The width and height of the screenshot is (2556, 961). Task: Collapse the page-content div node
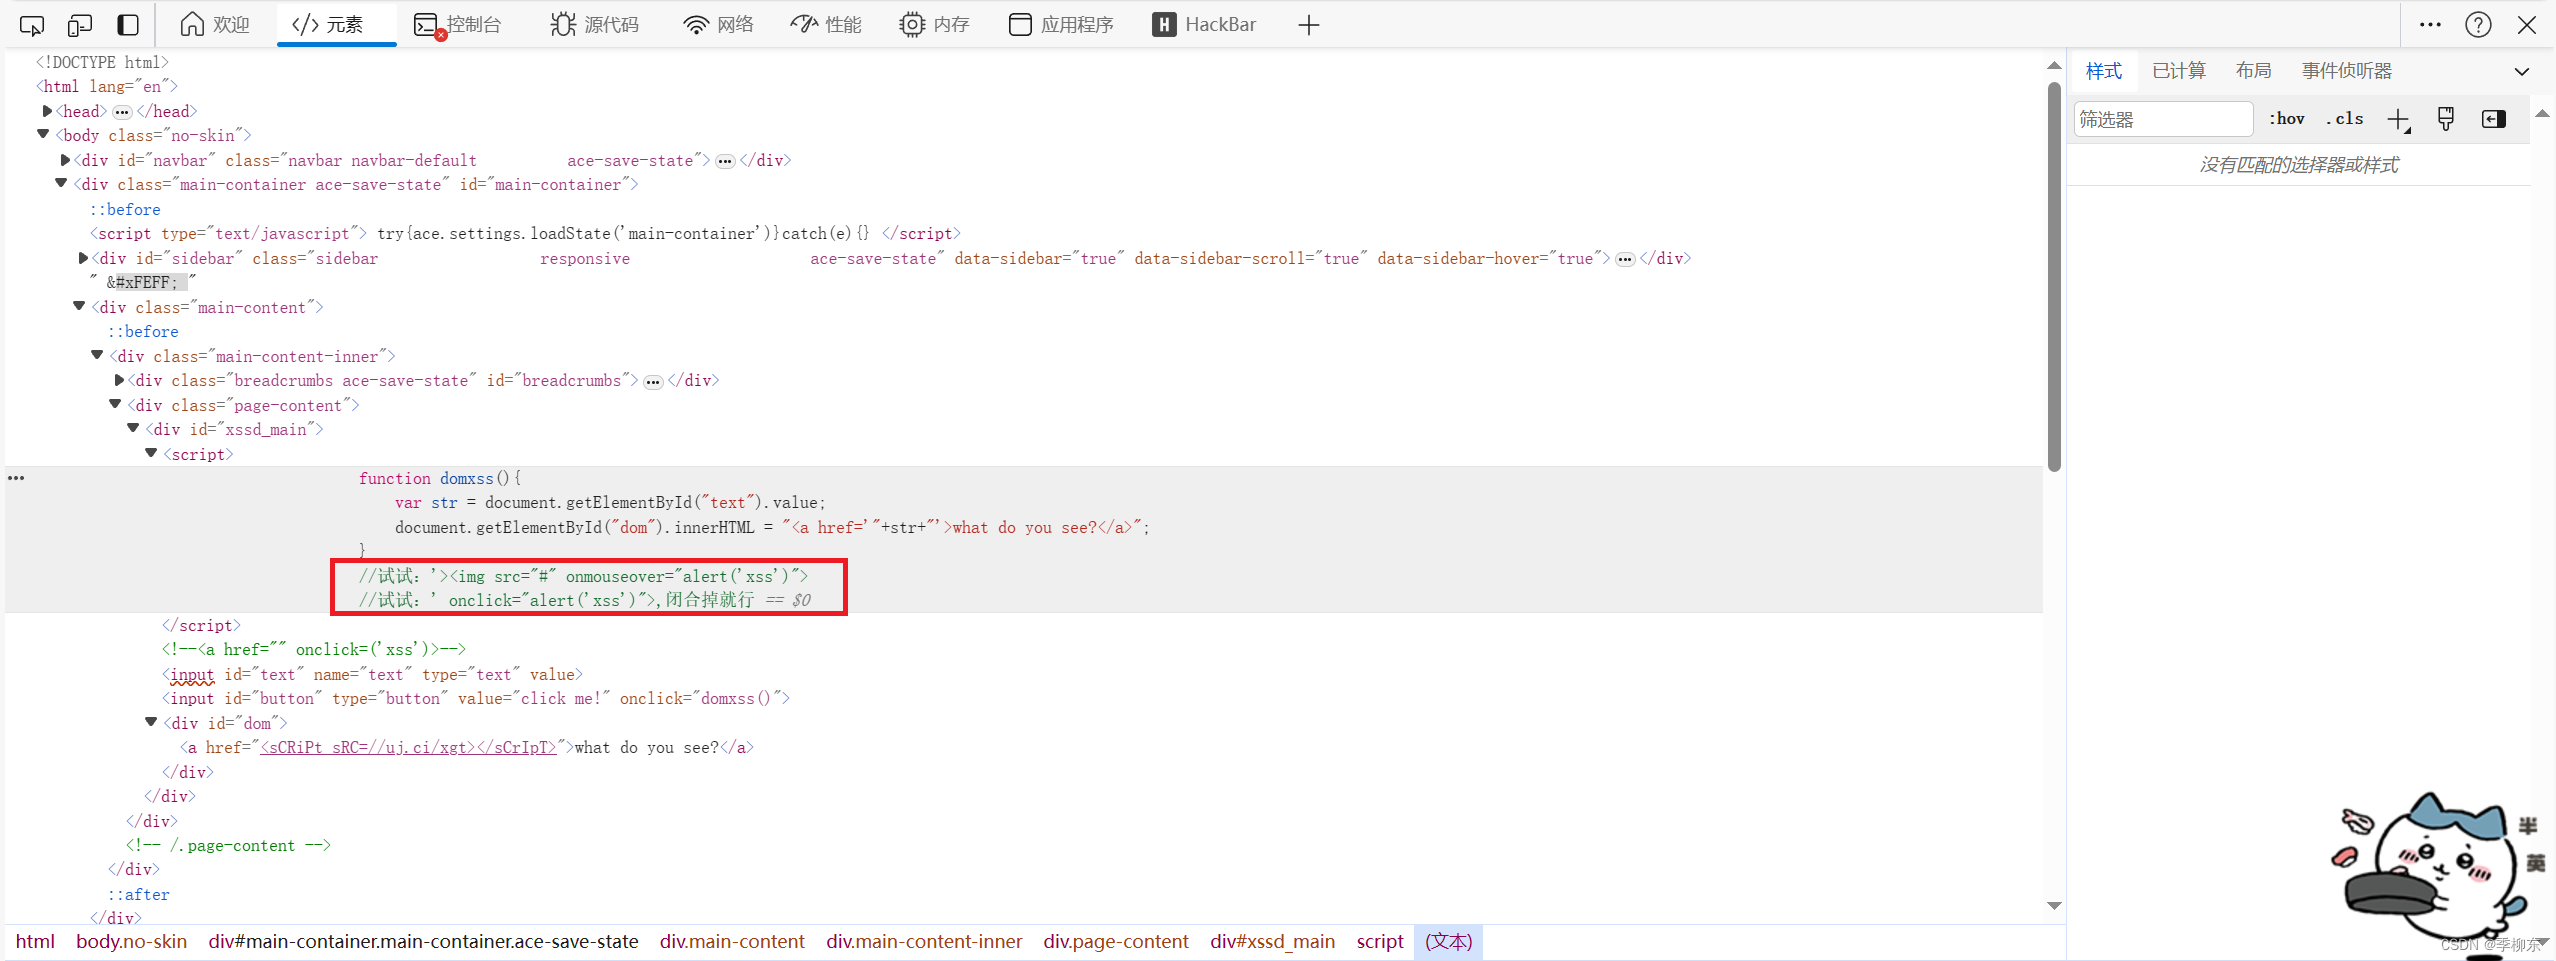[115, 404]
